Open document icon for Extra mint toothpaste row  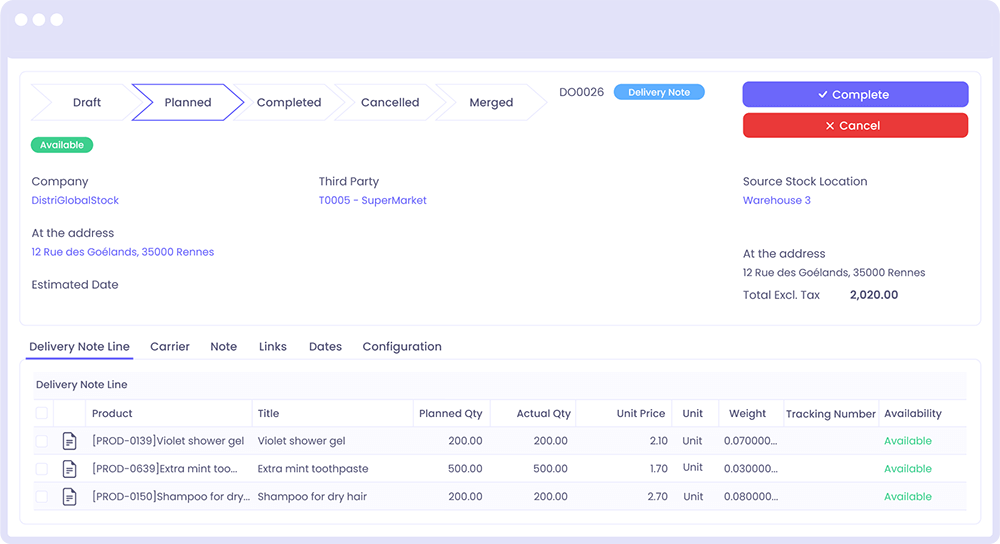[70, 469]
